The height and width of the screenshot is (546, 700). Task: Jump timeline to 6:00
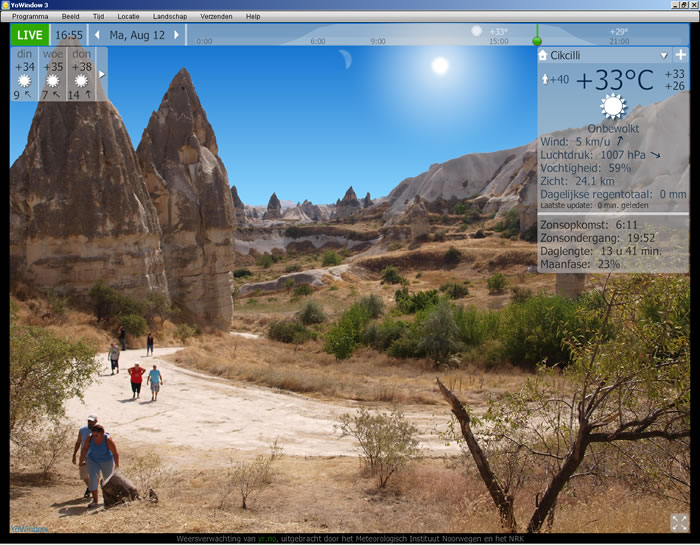[318, 41]
